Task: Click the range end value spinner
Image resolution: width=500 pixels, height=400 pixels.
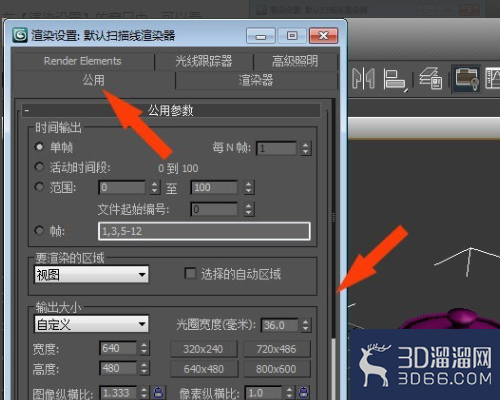Action: pyautogui.click(x=248, y=187)
